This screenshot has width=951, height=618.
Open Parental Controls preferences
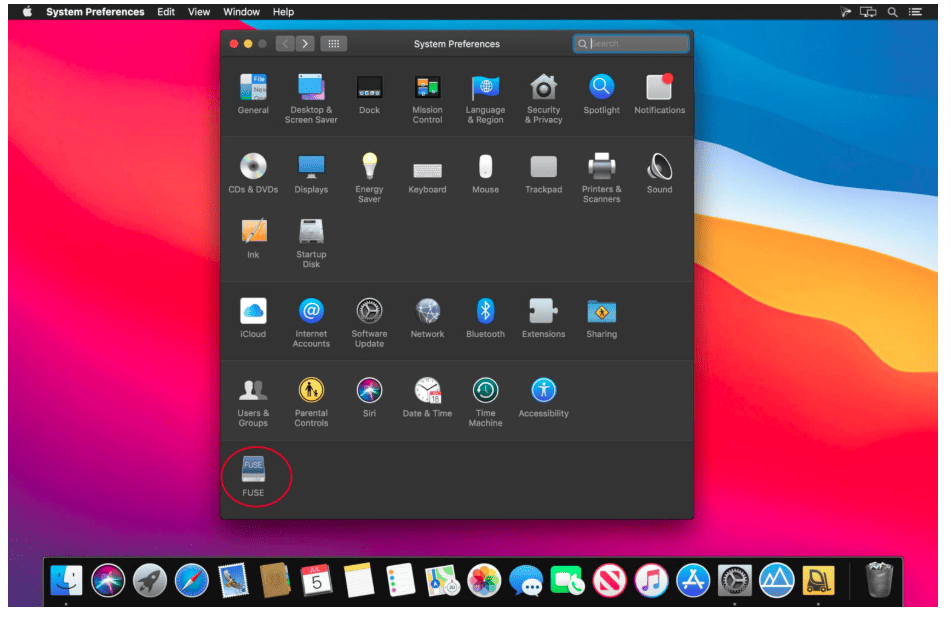[311, 401]
